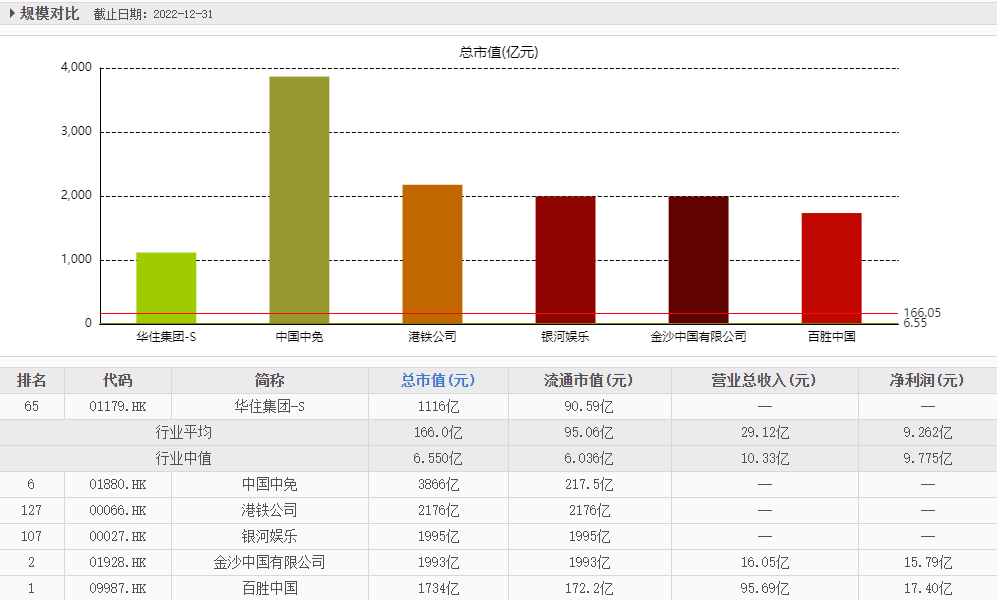This screenshot has height=600, width=997.
Task: Click 百胜中国 axis label under chart
Action: (832, 336)
